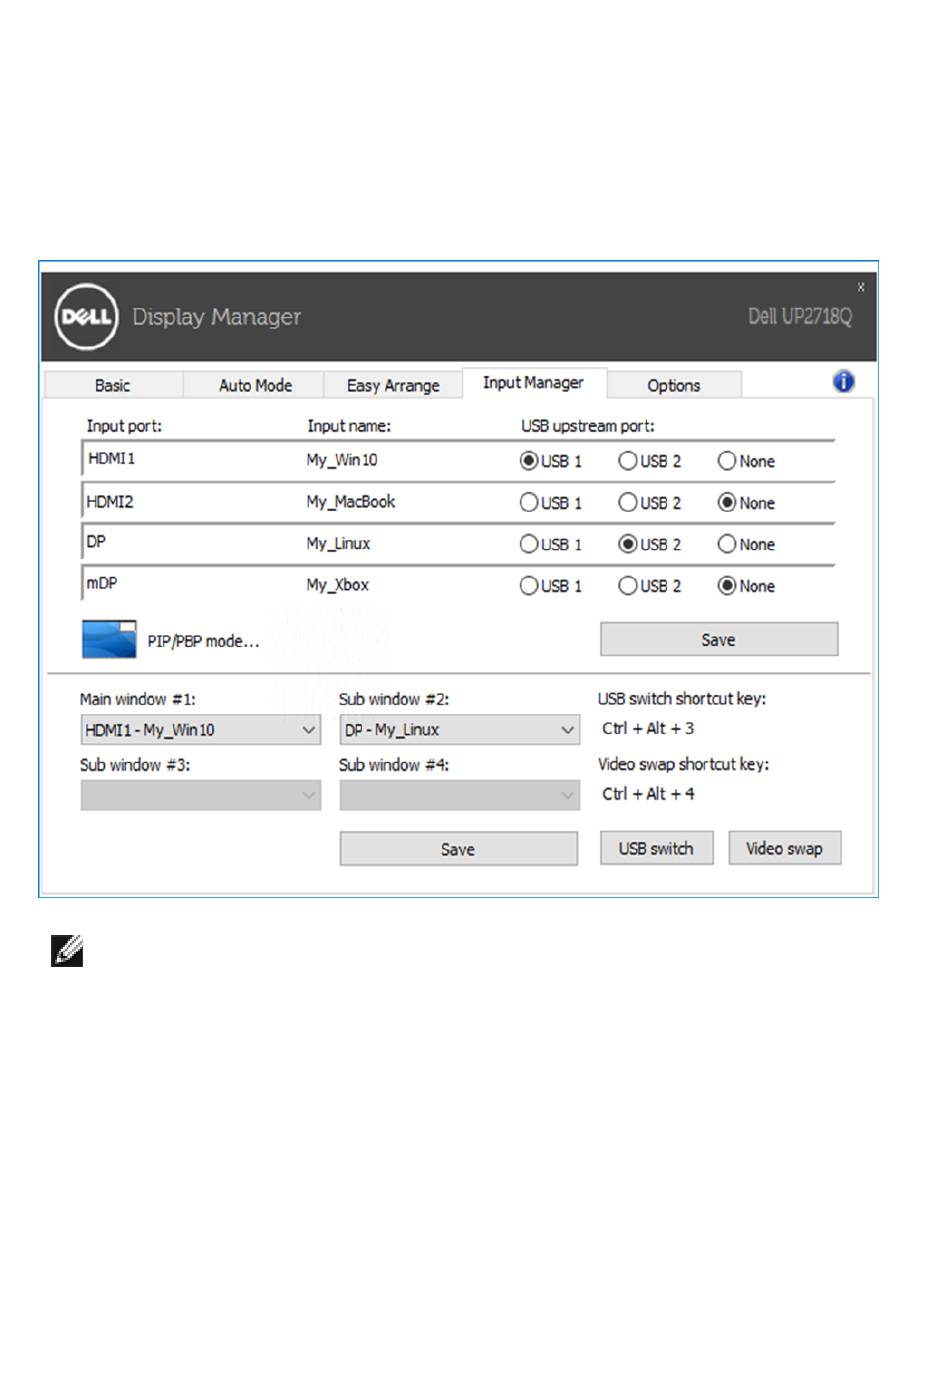
Task: Select USB 1 for mDP
Action: pyautogui.click(x=529, y=586)
